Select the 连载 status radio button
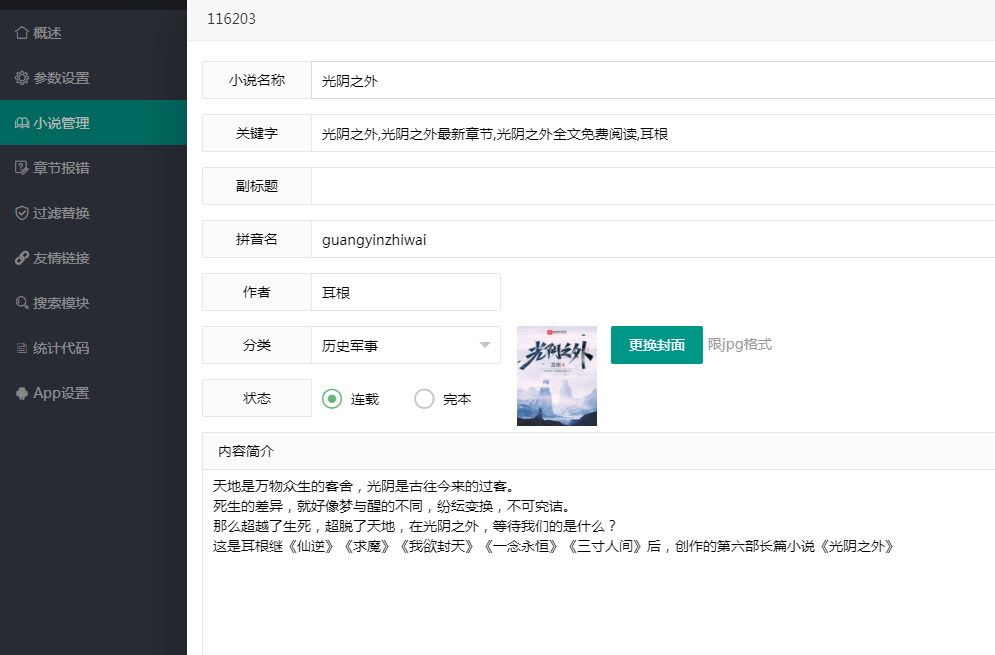Image resolution: width=995 pixels, height=655 pixels. pos(332,399)
